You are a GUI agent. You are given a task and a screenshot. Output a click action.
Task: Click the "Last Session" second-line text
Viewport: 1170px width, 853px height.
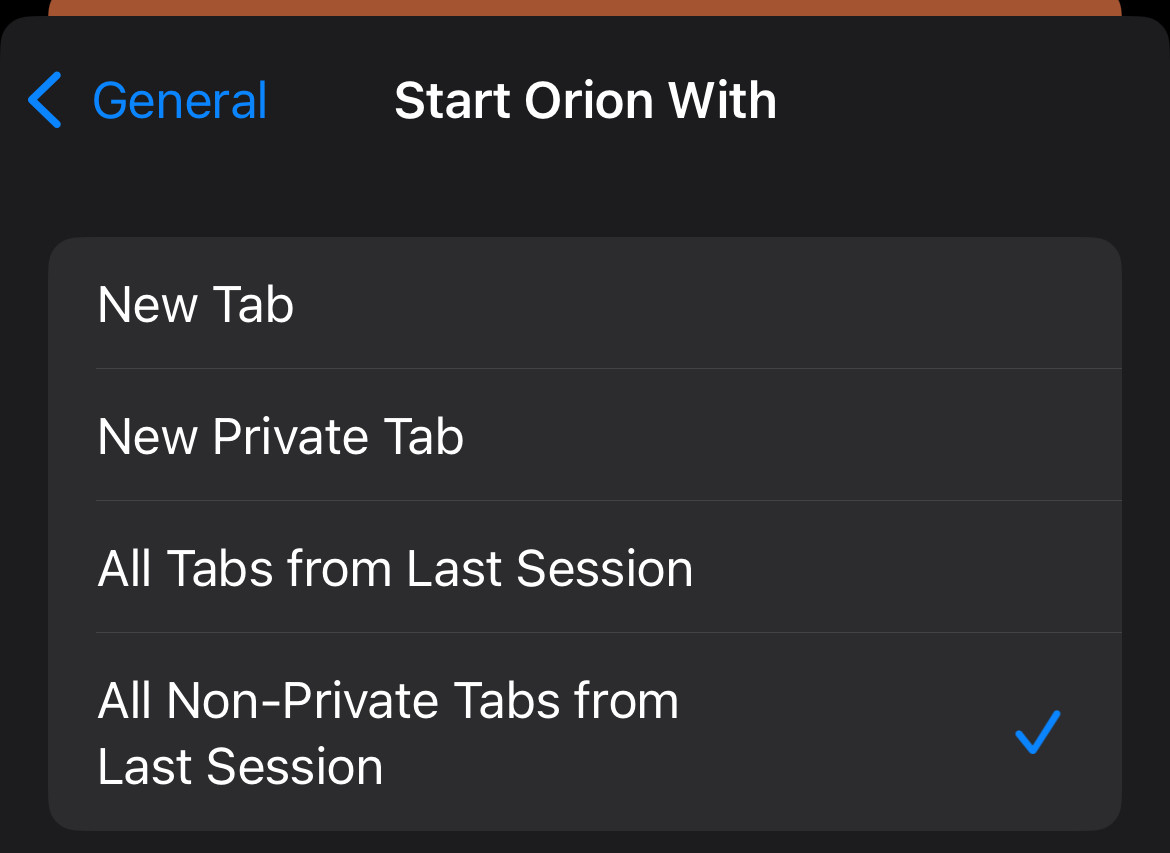pyautogui.click(x=240, y=767)
